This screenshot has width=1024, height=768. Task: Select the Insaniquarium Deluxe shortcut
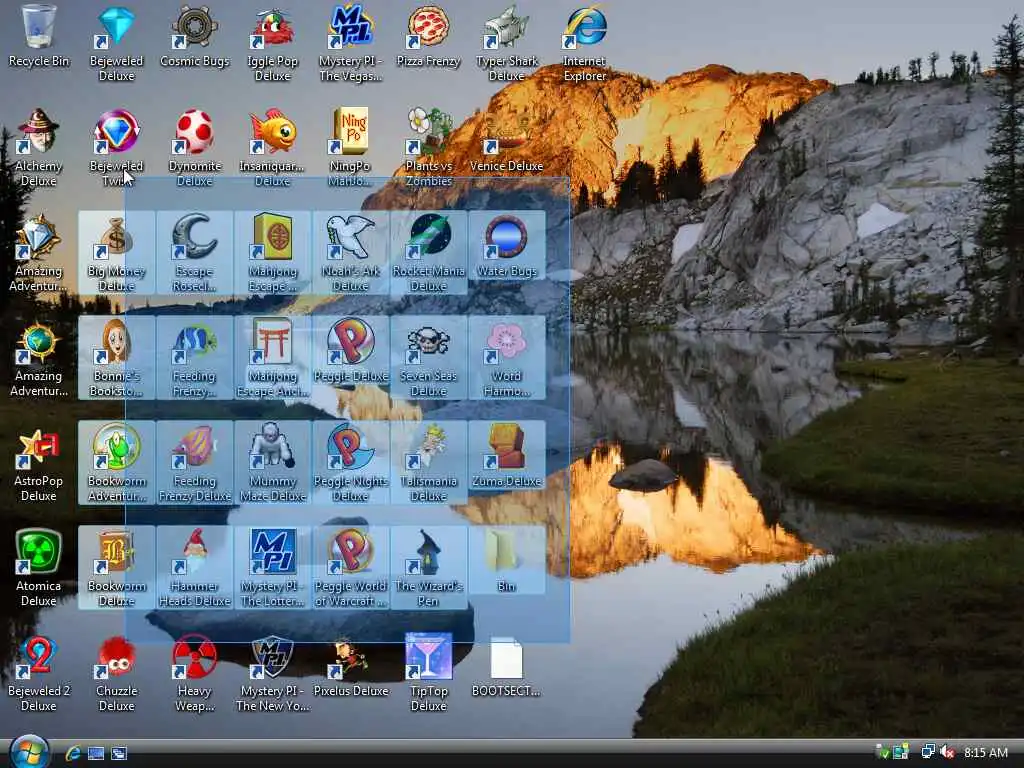[x=272, y=148]
